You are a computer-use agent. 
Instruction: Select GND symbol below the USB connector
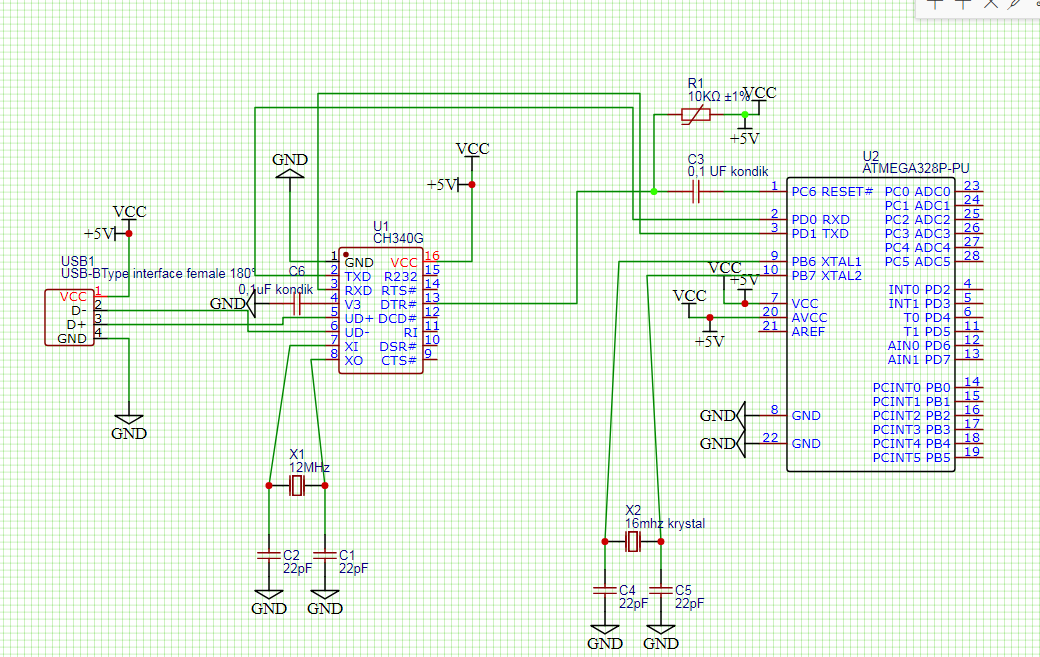pyautogui.click(x=129, y=423)
